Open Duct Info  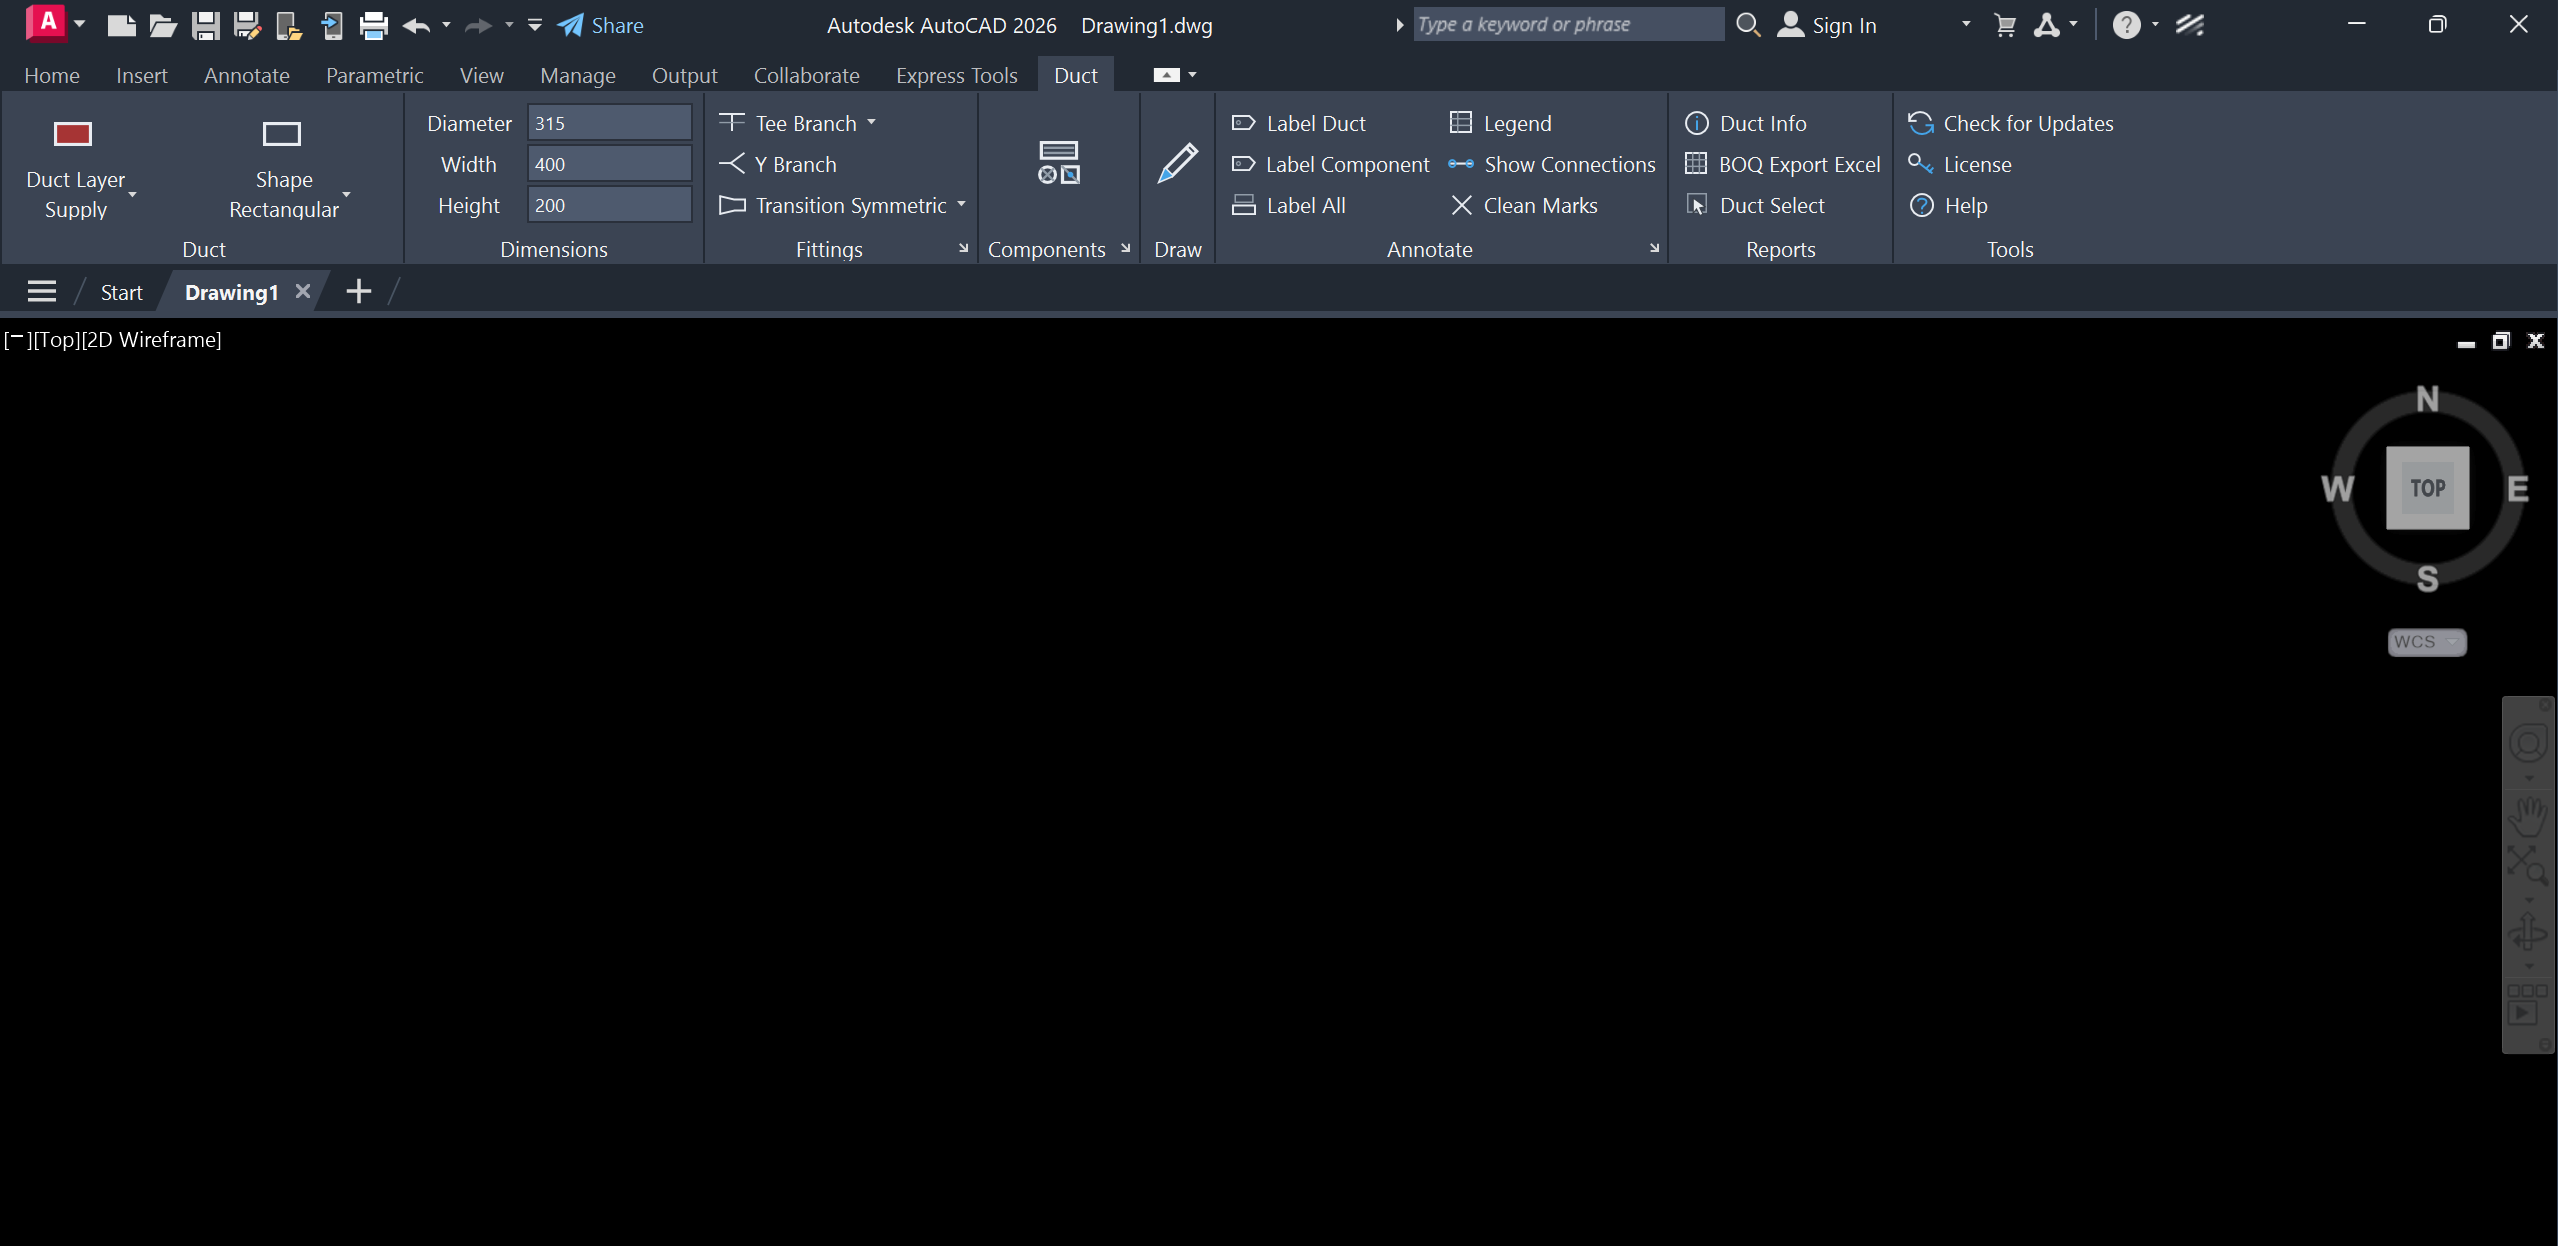(x=1746, y=123)
